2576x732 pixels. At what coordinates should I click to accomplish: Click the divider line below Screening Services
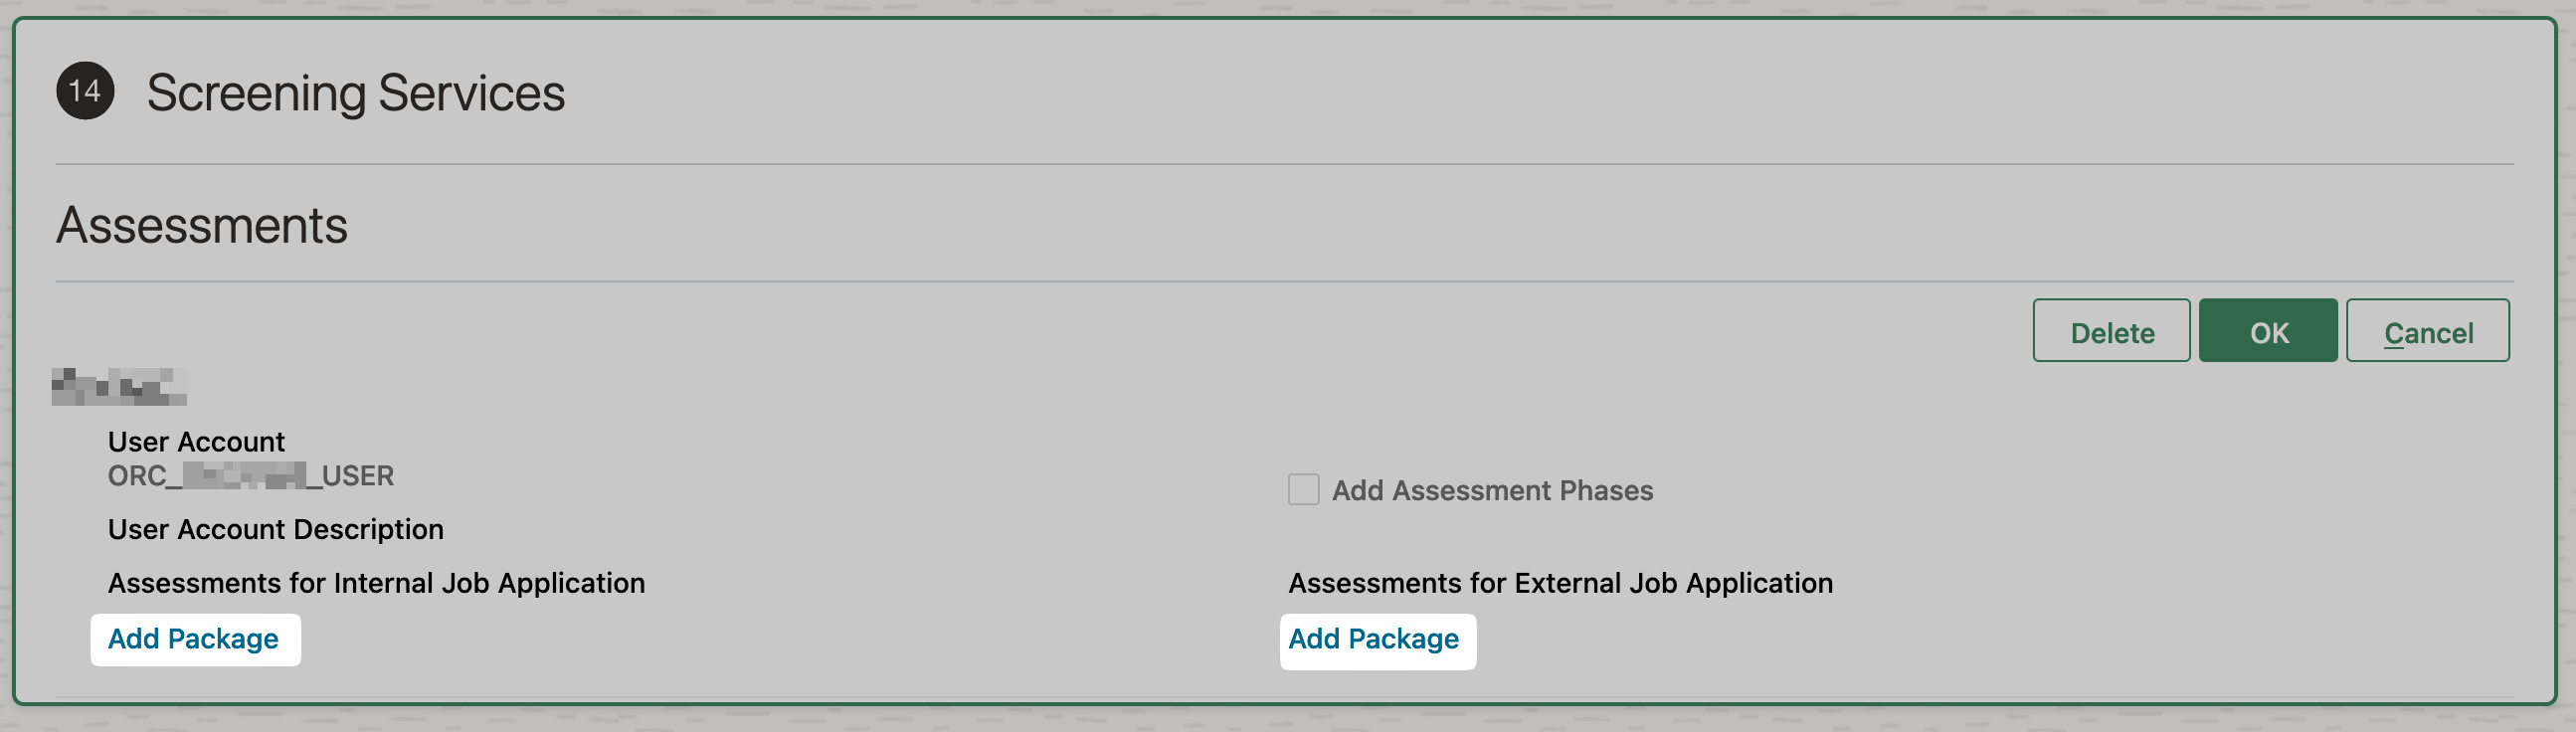pos(1284,164)
